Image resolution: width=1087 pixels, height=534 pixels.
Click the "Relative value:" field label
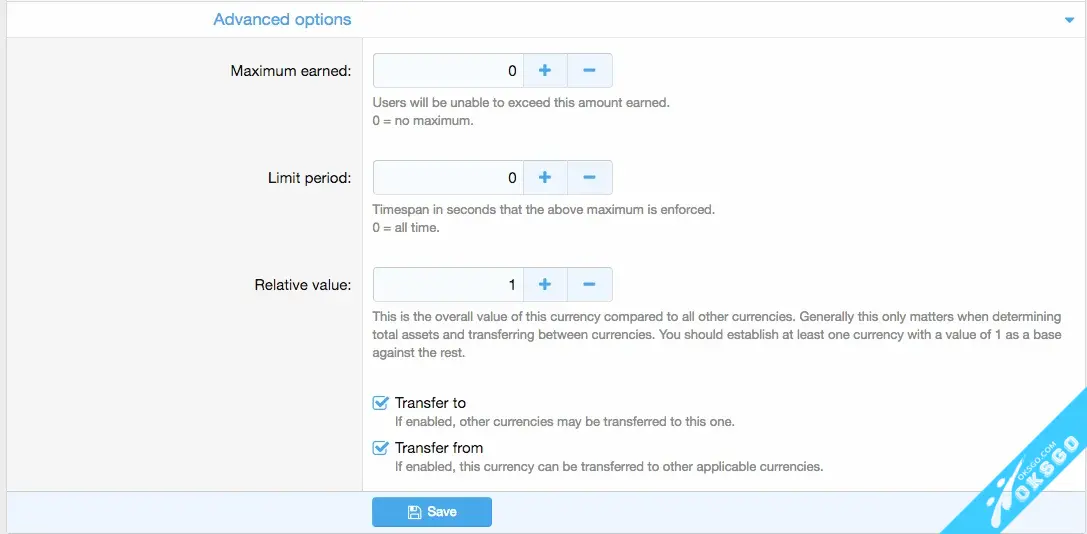point(303,285)
